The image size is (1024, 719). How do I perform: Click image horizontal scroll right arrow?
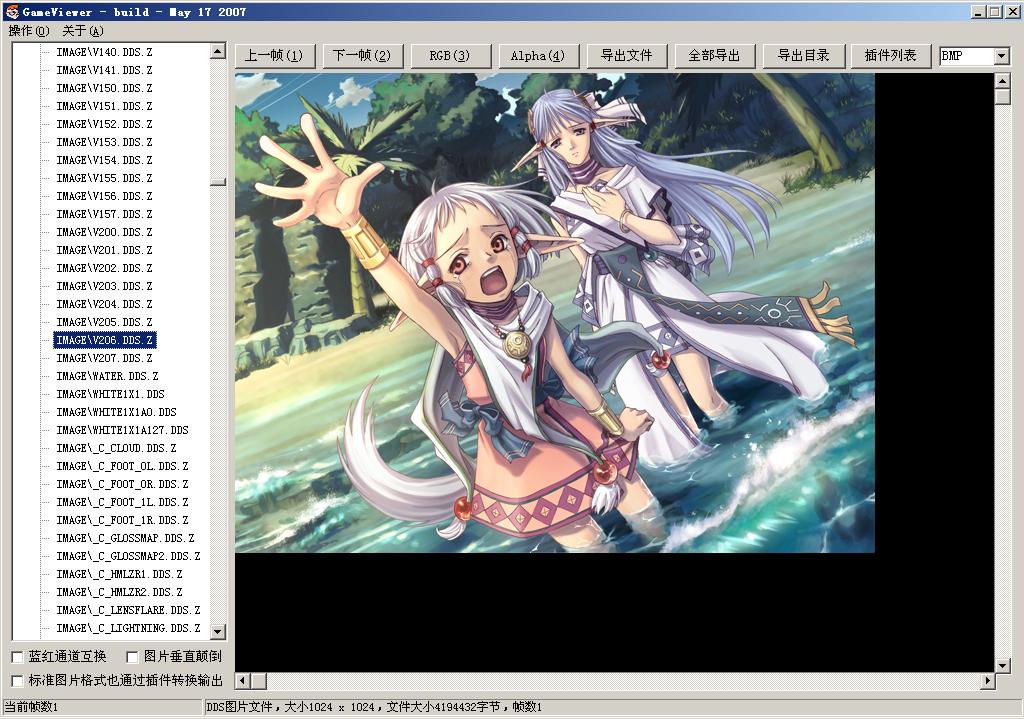pos(987,681)
